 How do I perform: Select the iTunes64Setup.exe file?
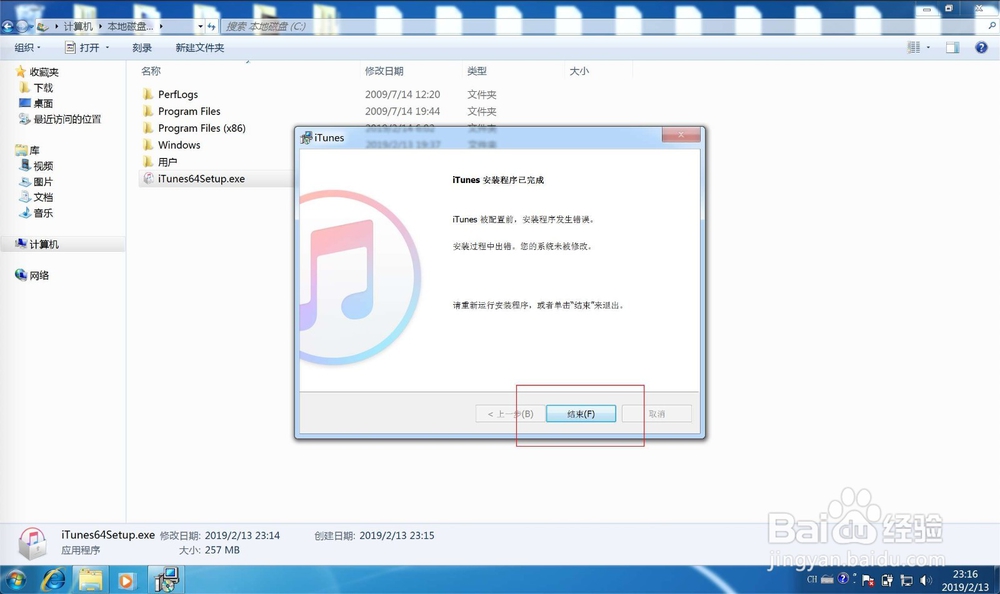point(202,179)
